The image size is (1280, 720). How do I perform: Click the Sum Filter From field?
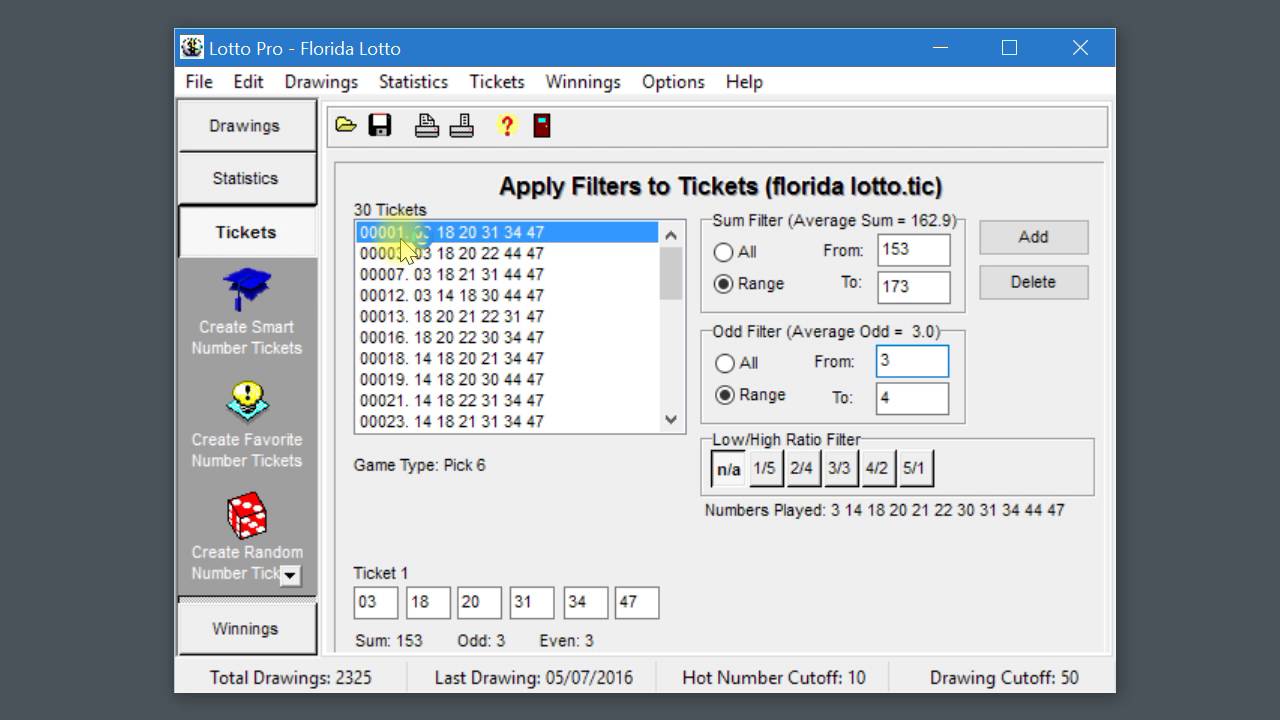[914, 250]
